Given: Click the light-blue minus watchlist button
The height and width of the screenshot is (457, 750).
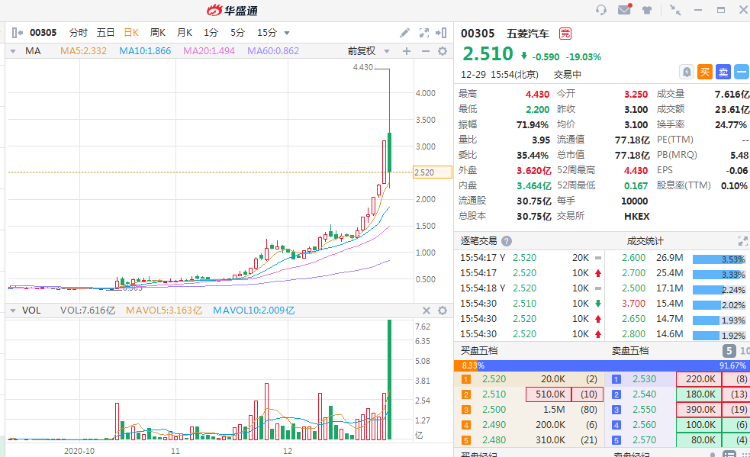Looking at the screenshot, I should (x=741, y=72).
